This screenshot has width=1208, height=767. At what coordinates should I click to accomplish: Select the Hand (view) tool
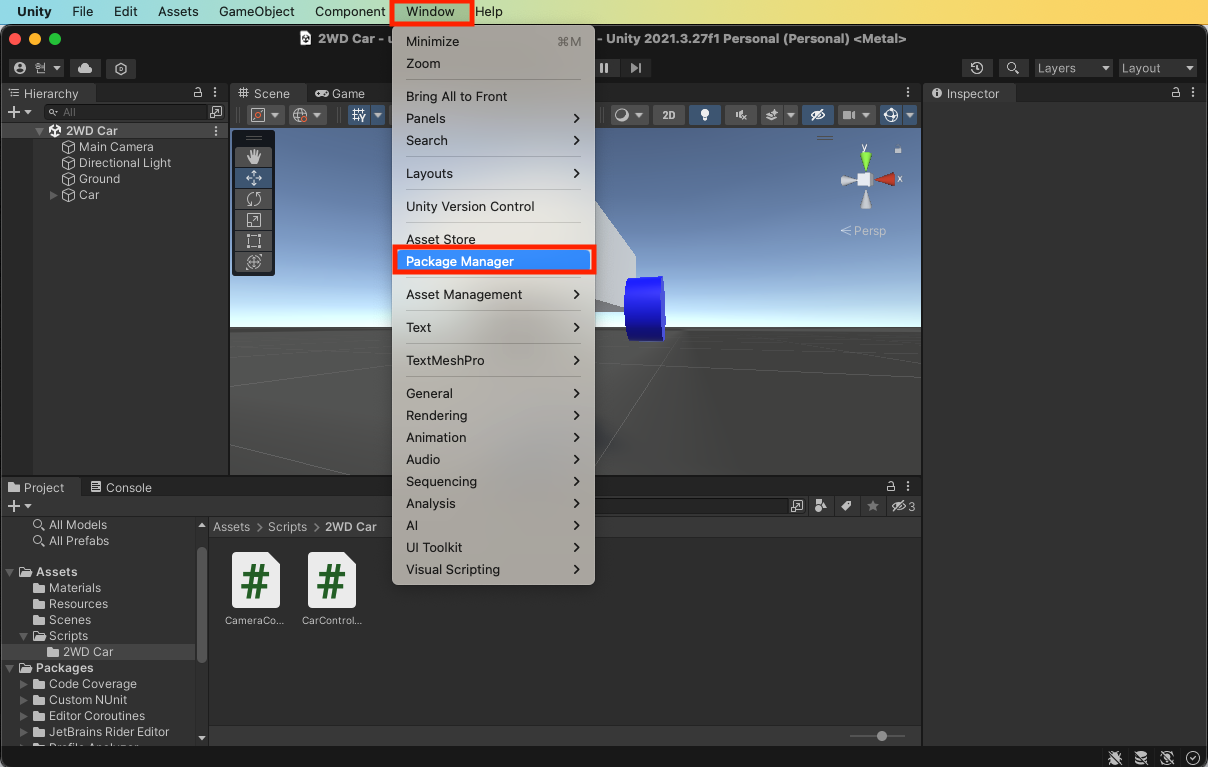[253, 156]
